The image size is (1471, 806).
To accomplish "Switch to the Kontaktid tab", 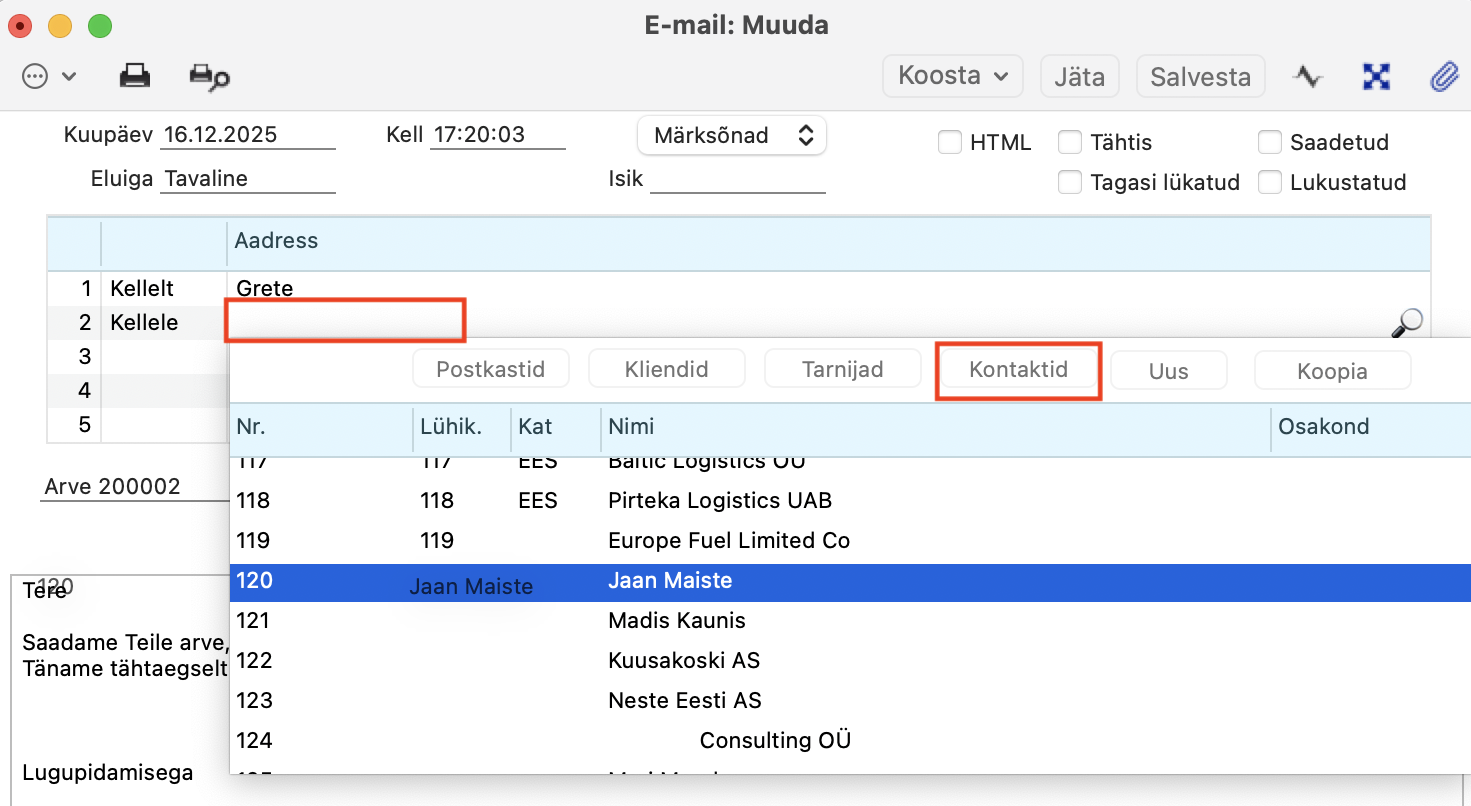I will click(x=1018, y=370).
